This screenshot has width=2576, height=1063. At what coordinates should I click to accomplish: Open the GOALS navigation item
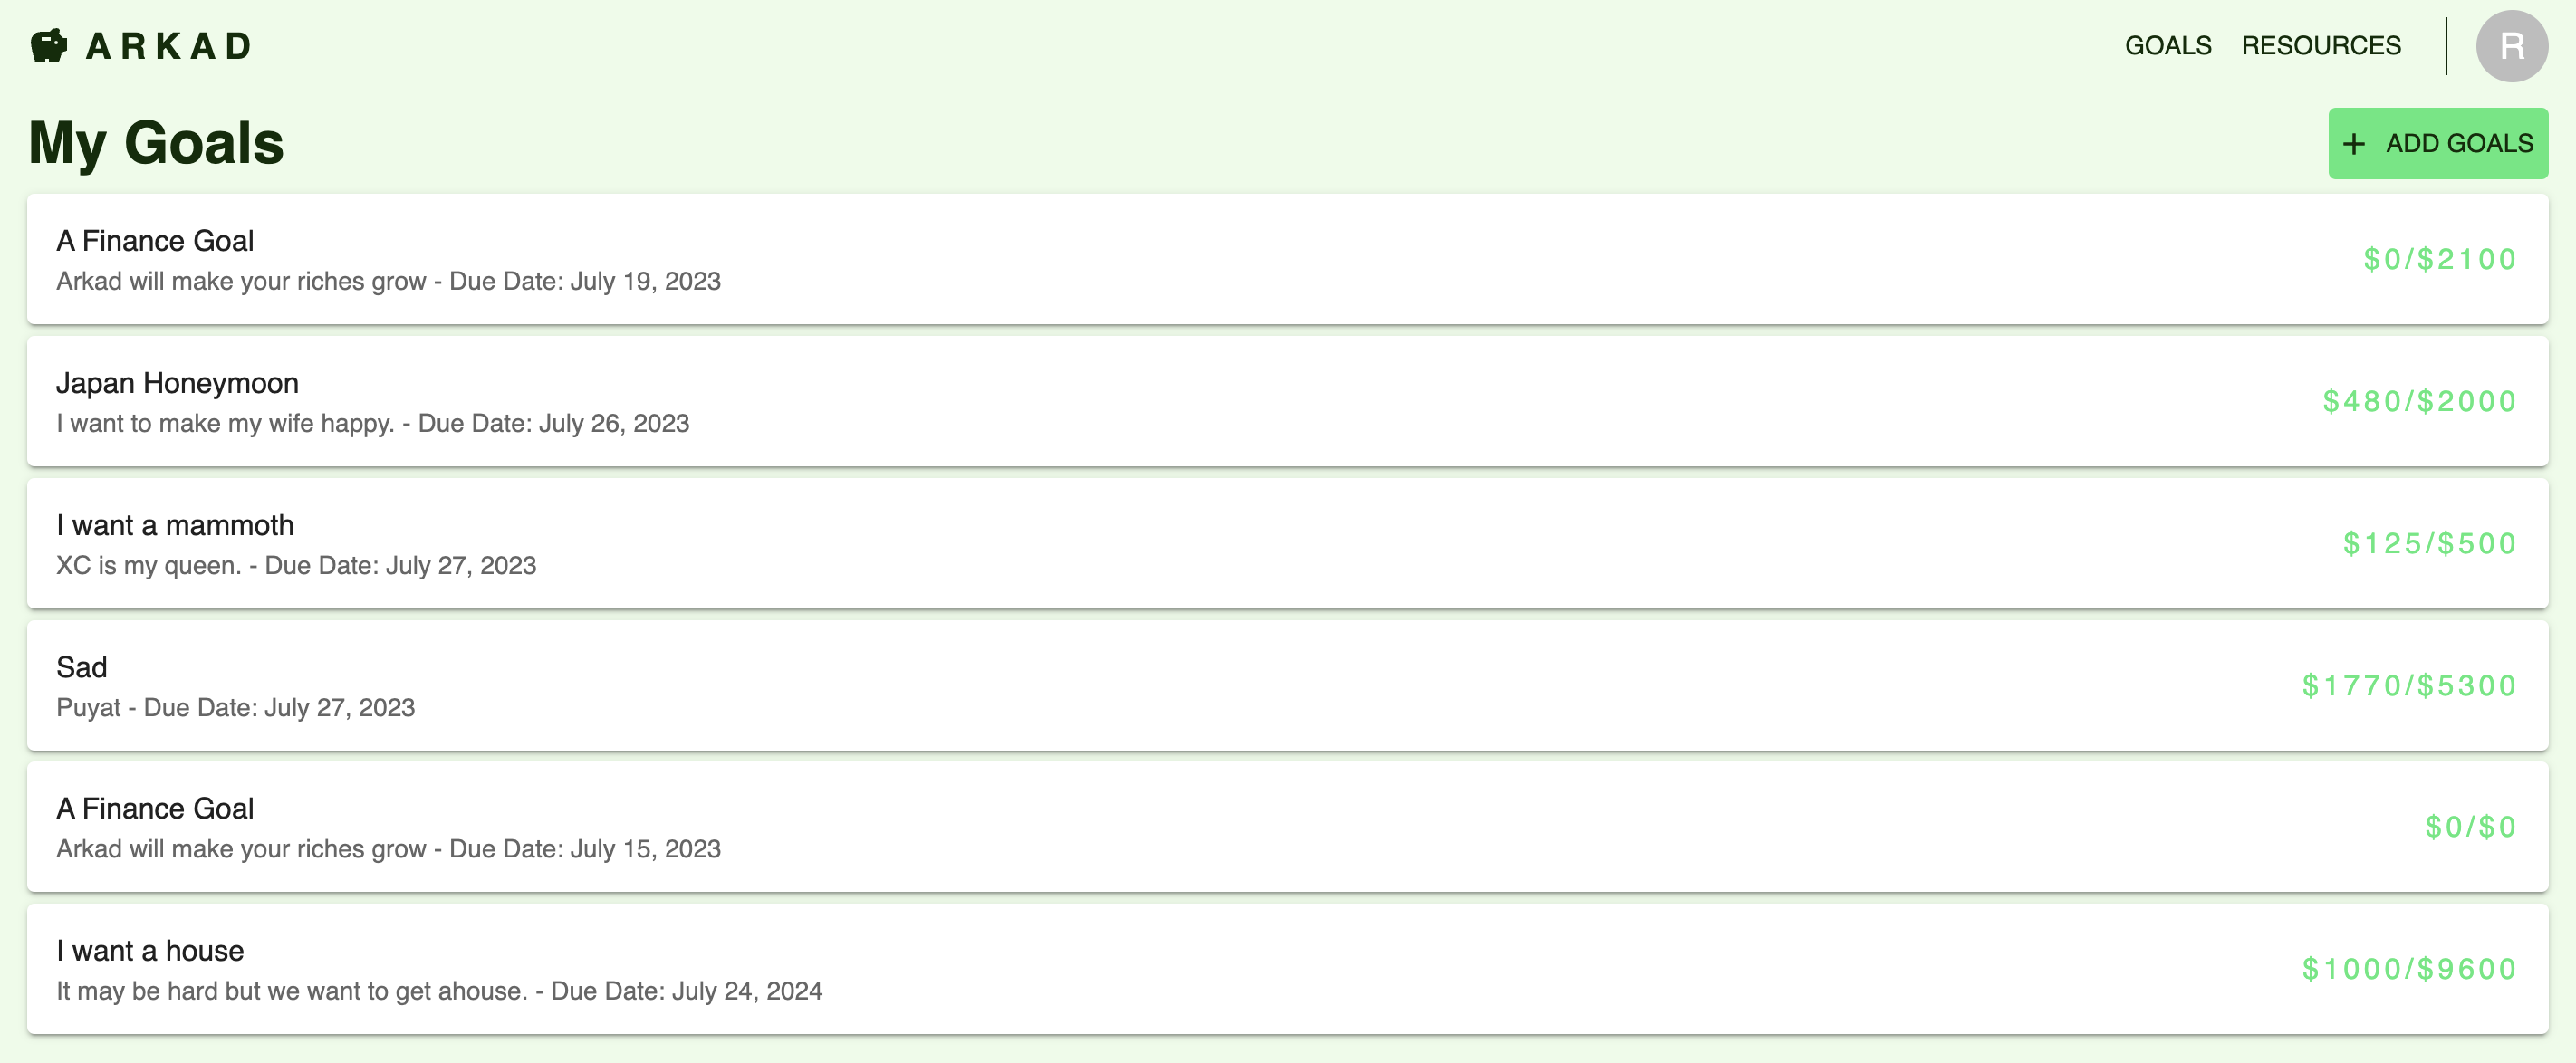(2167, 46)
